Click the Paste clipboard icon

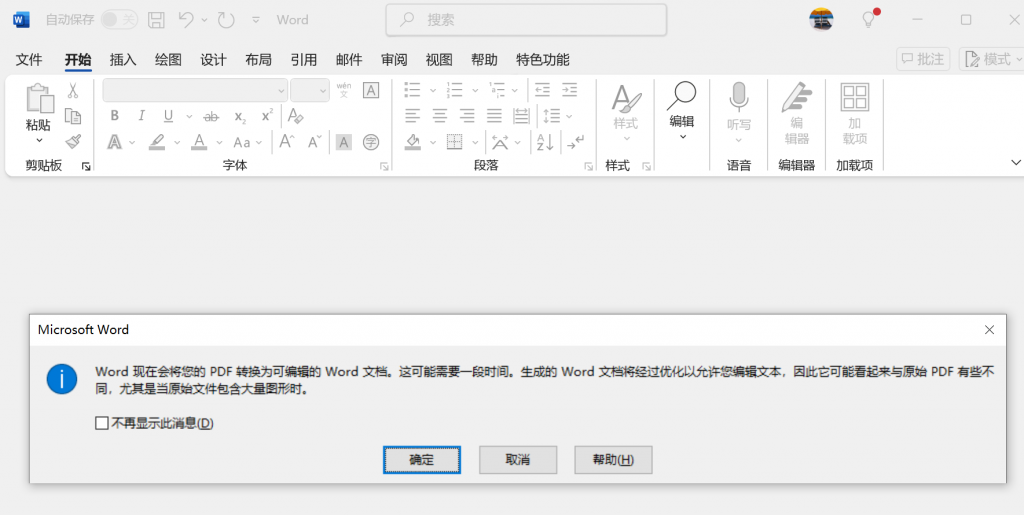click(39, 99)
